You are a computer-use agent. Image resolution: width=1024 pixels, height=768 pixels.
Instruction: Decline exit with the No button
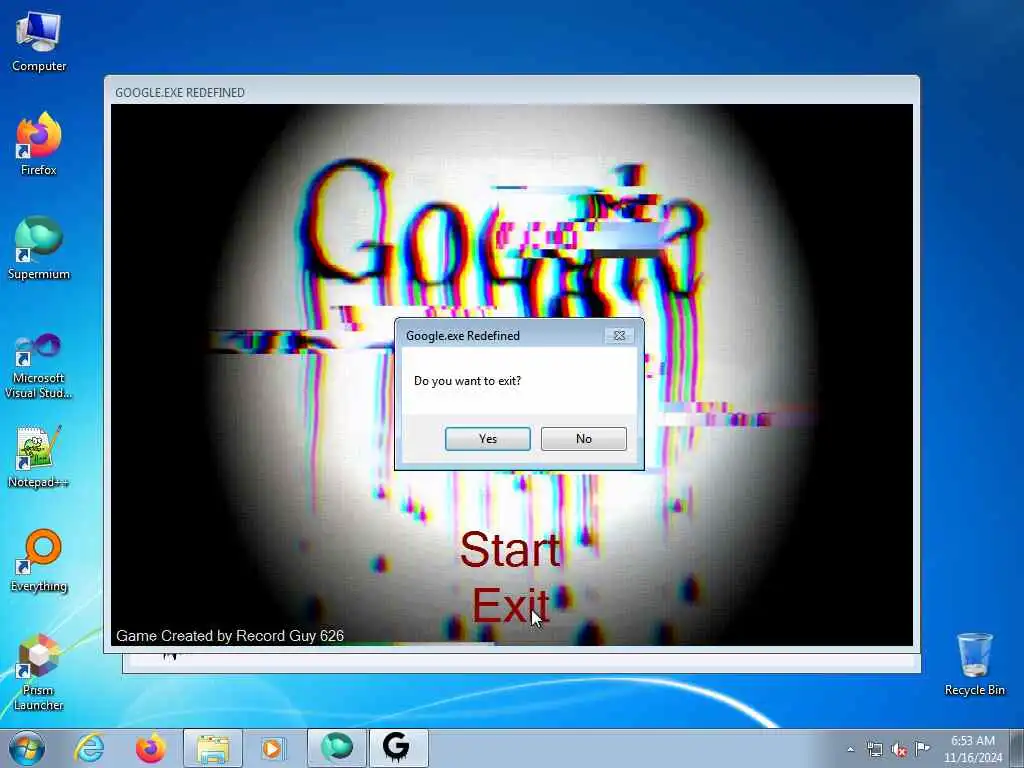[583, 439]
